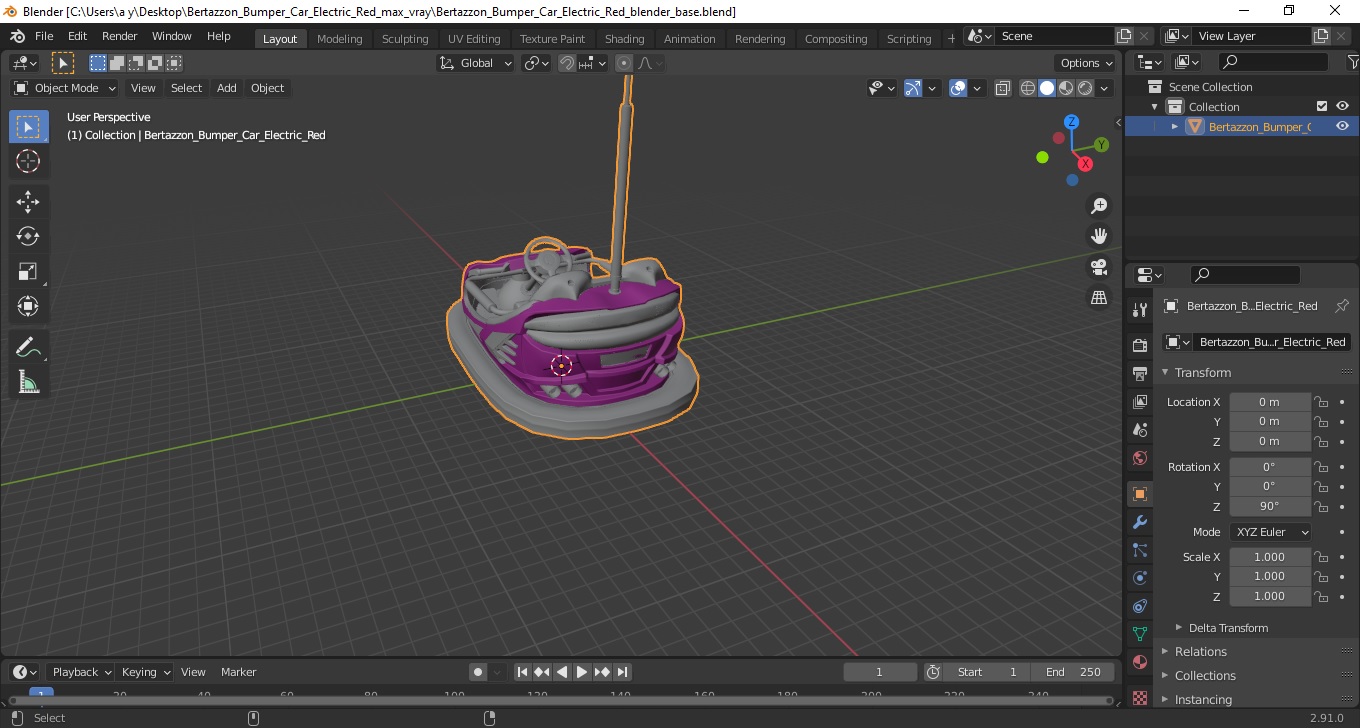
Task: Choose the Measure tool
Action: point(28,382)
